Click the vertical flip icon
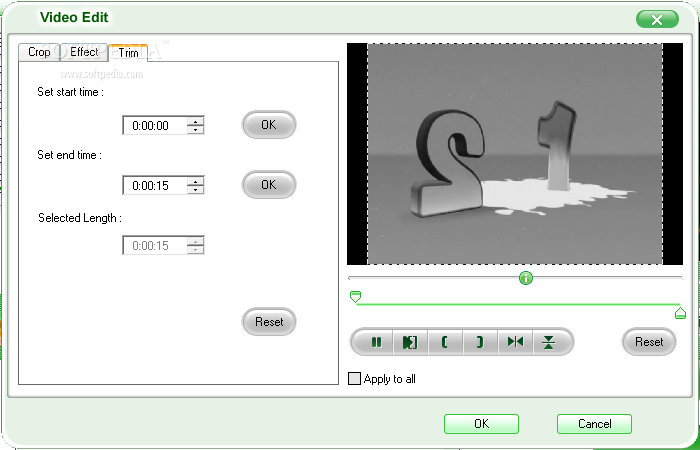Screen dimensions: 700x450 pos(549,342)
